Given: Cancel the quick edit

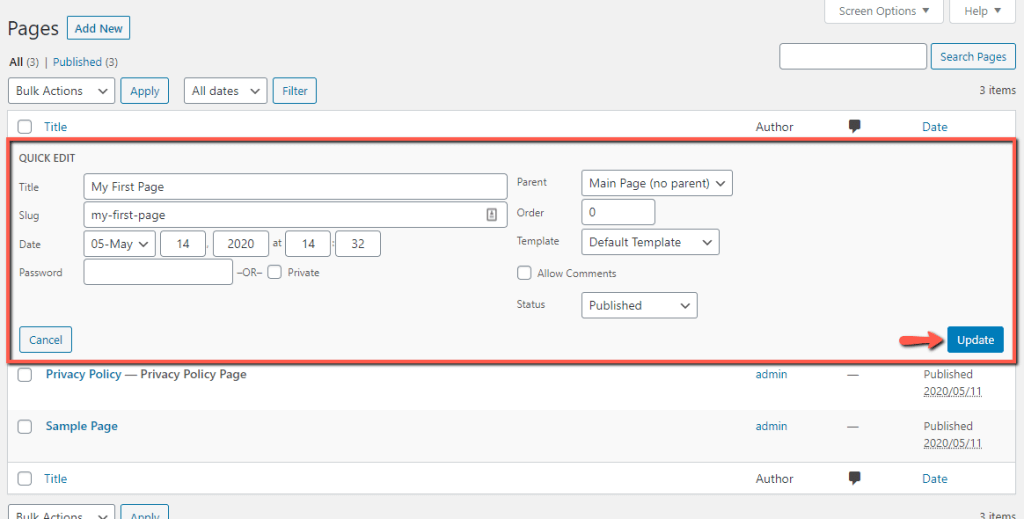Looking at the screenshot, I should click(x=46, y=339).
